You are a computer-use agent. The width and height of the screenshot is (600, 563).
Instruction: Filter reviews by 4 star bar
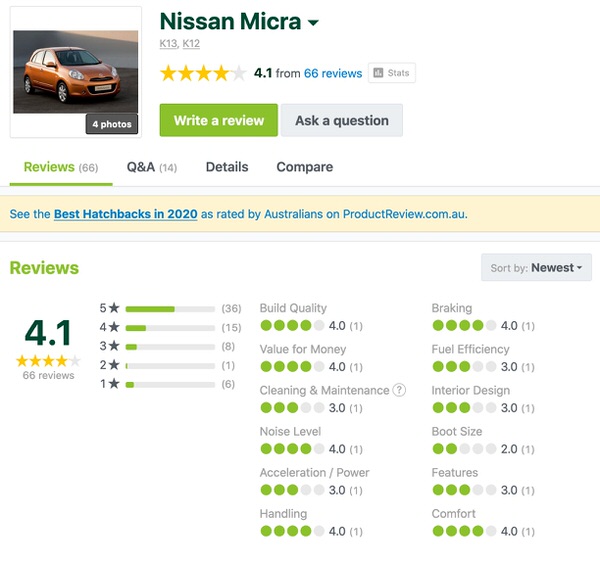170,328
